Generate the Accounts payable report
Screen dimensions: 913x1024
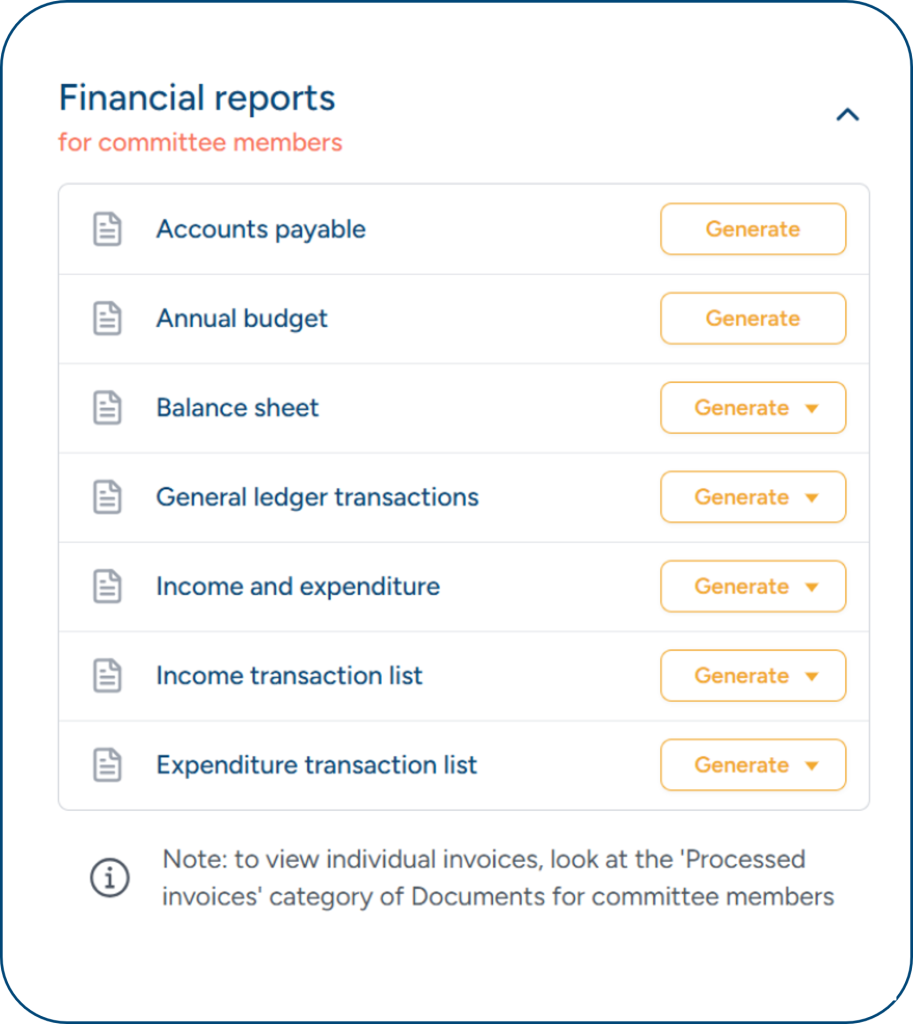pyautogui.click(x=753, y=229)
